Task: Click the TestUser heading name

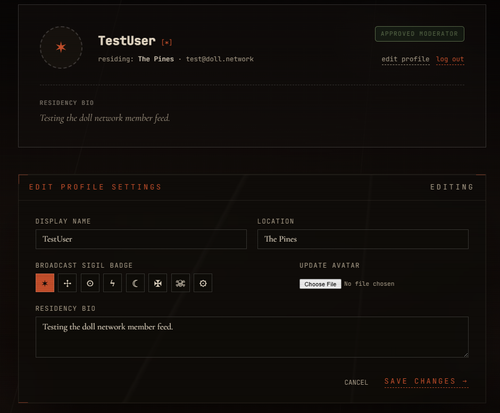Action: (x=127, y=41)
